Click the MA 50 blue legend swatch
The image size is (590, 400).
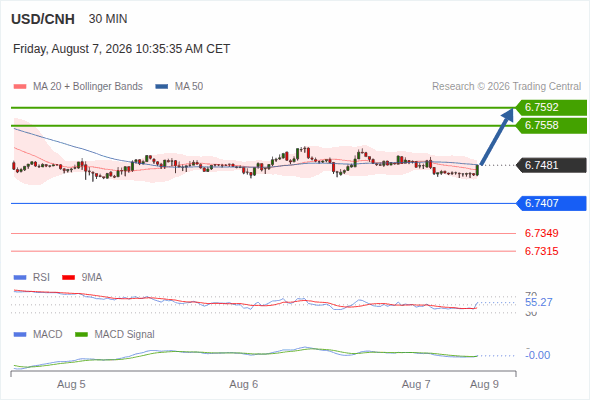coord(162,87)
